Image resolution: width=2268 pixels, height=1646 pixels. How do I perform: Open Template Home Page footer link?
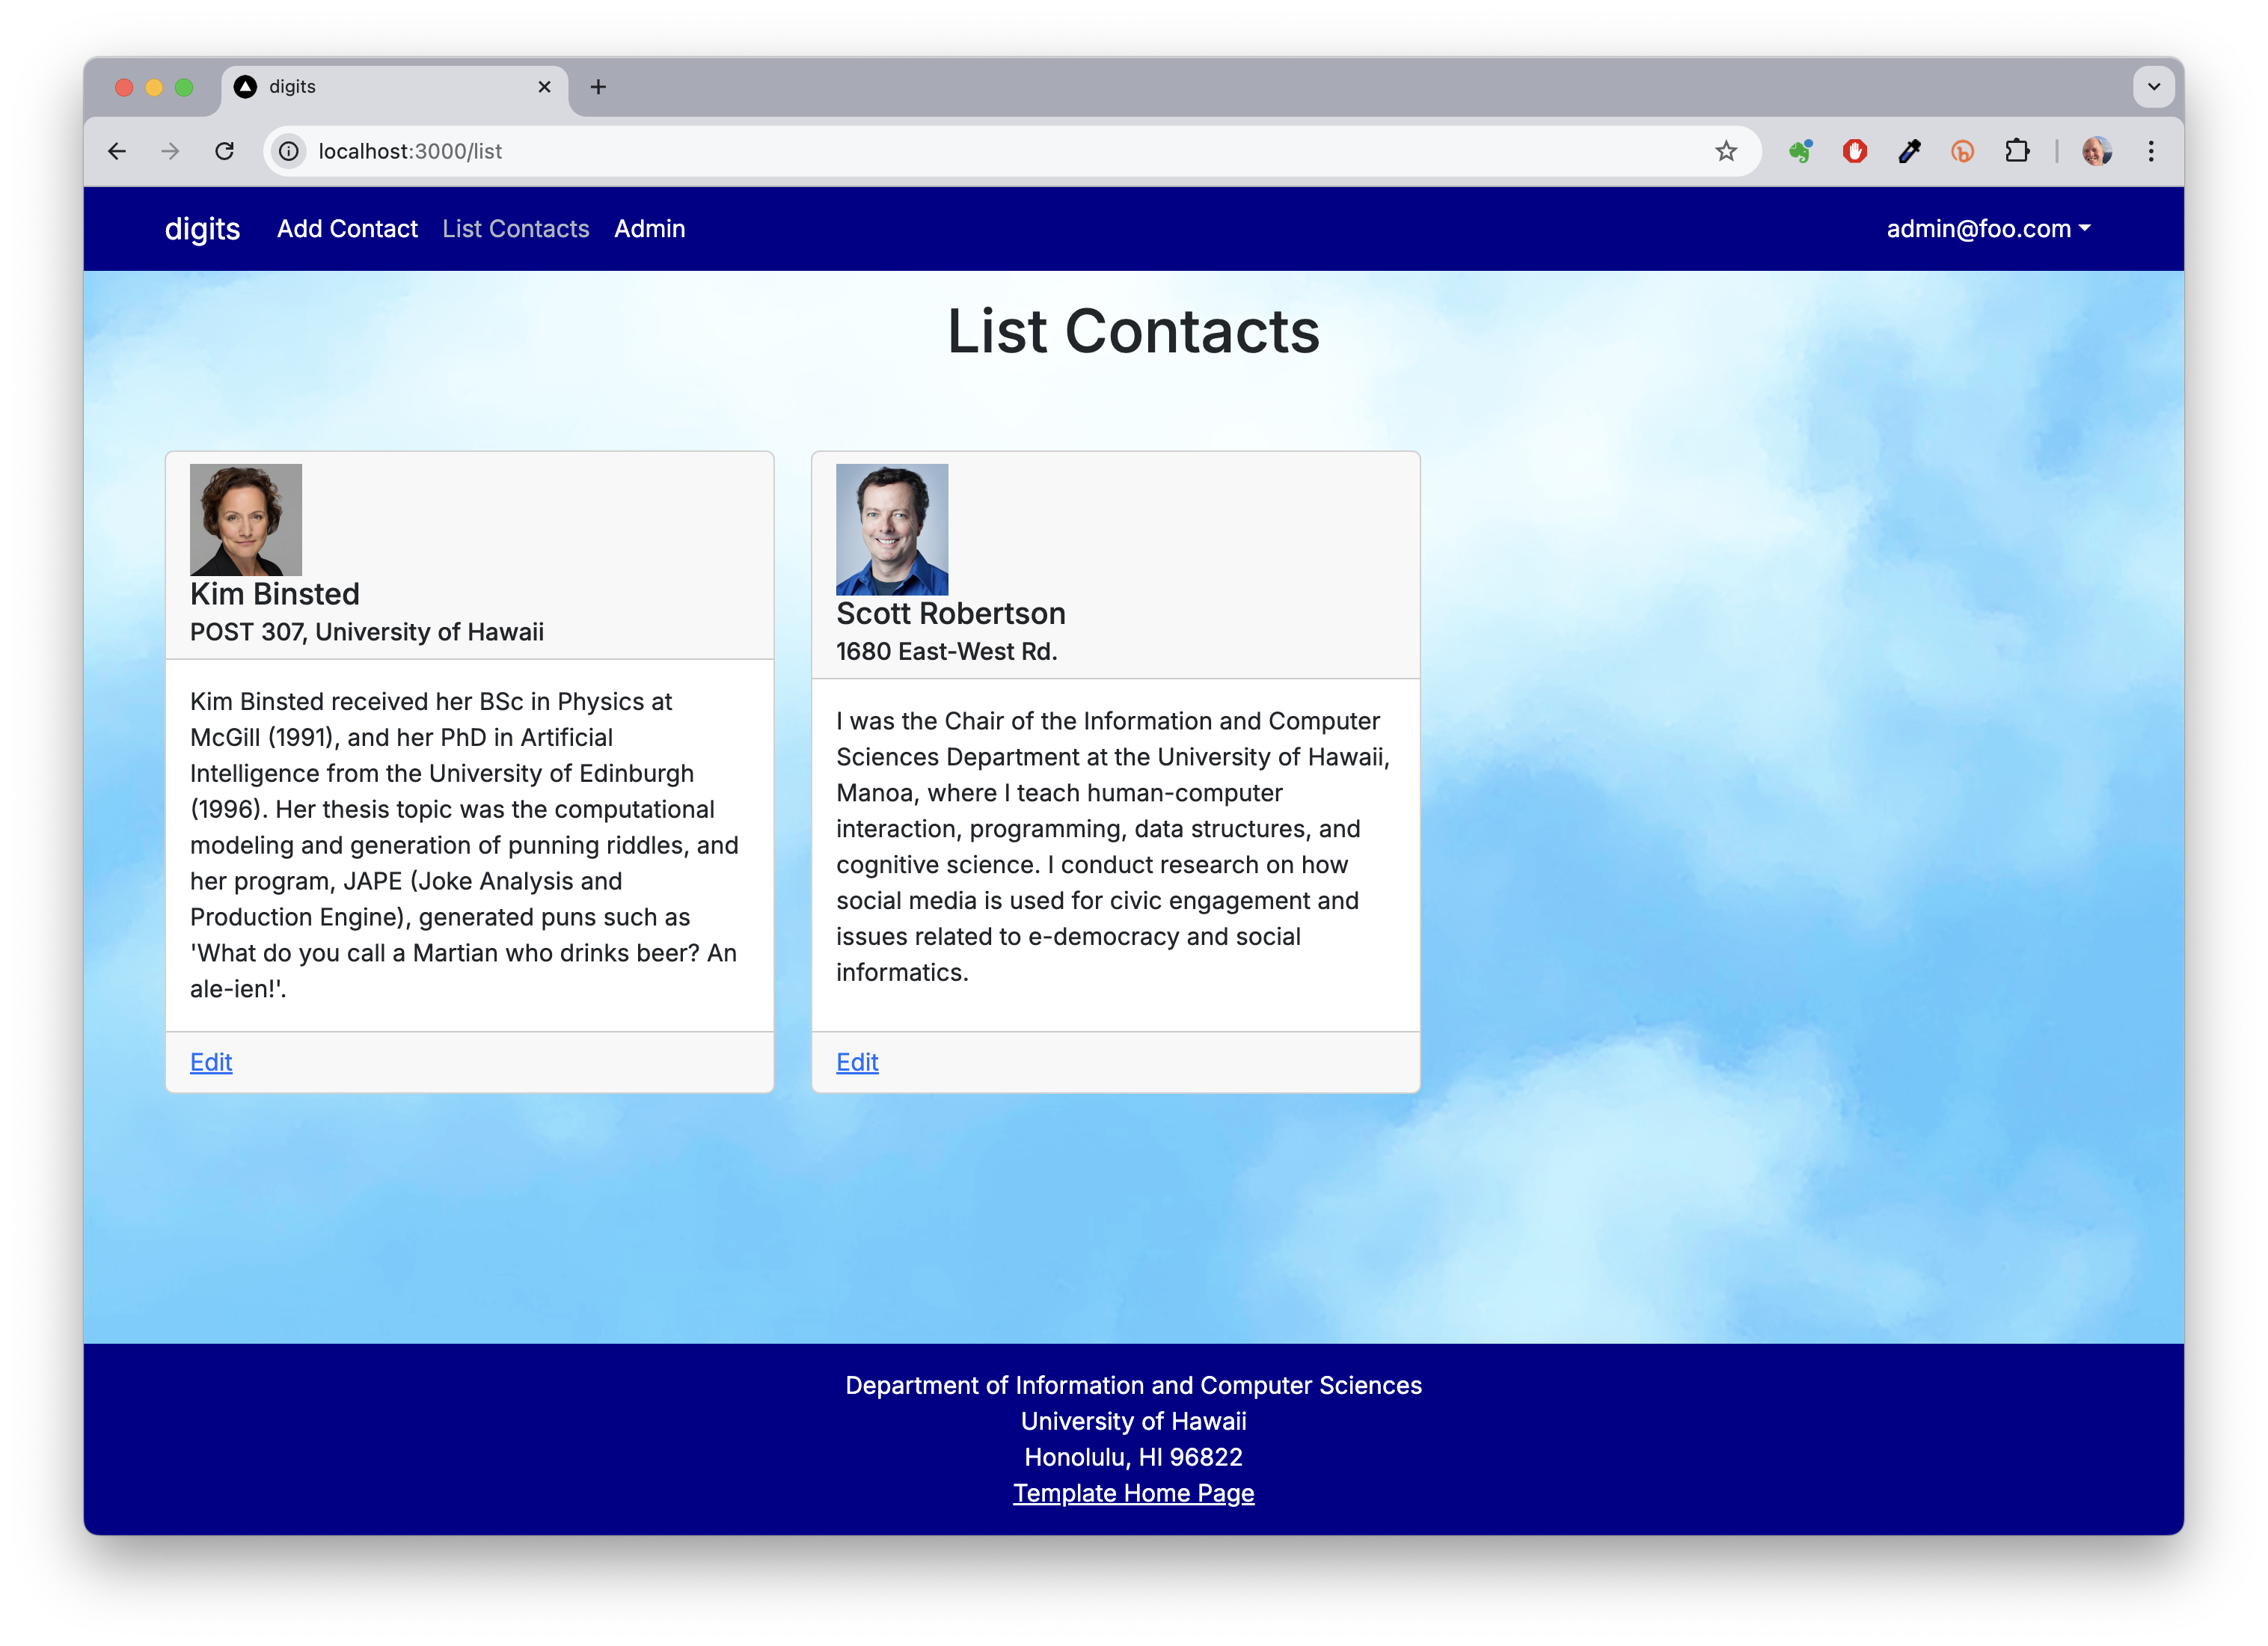pyautogui.click(x=1133, y=1493)
